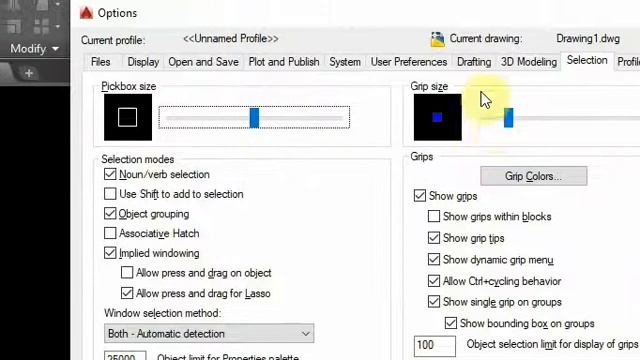Click the Grip size preview box
This screenshot has height=360, width=640.
point(438,118)
